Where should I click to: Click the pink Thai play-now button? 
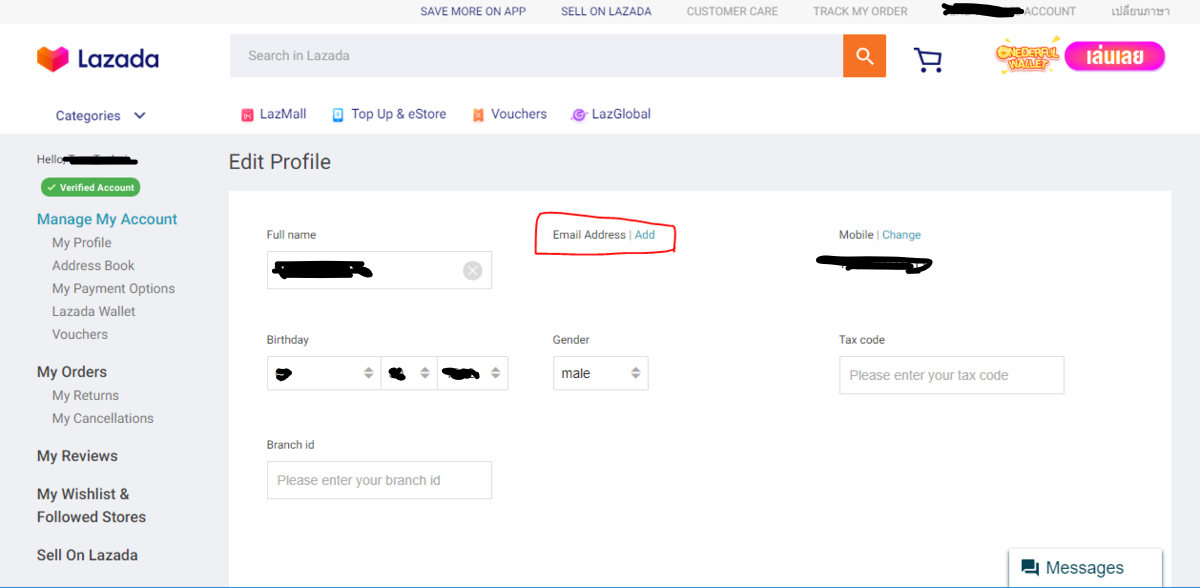[1114, 56]
